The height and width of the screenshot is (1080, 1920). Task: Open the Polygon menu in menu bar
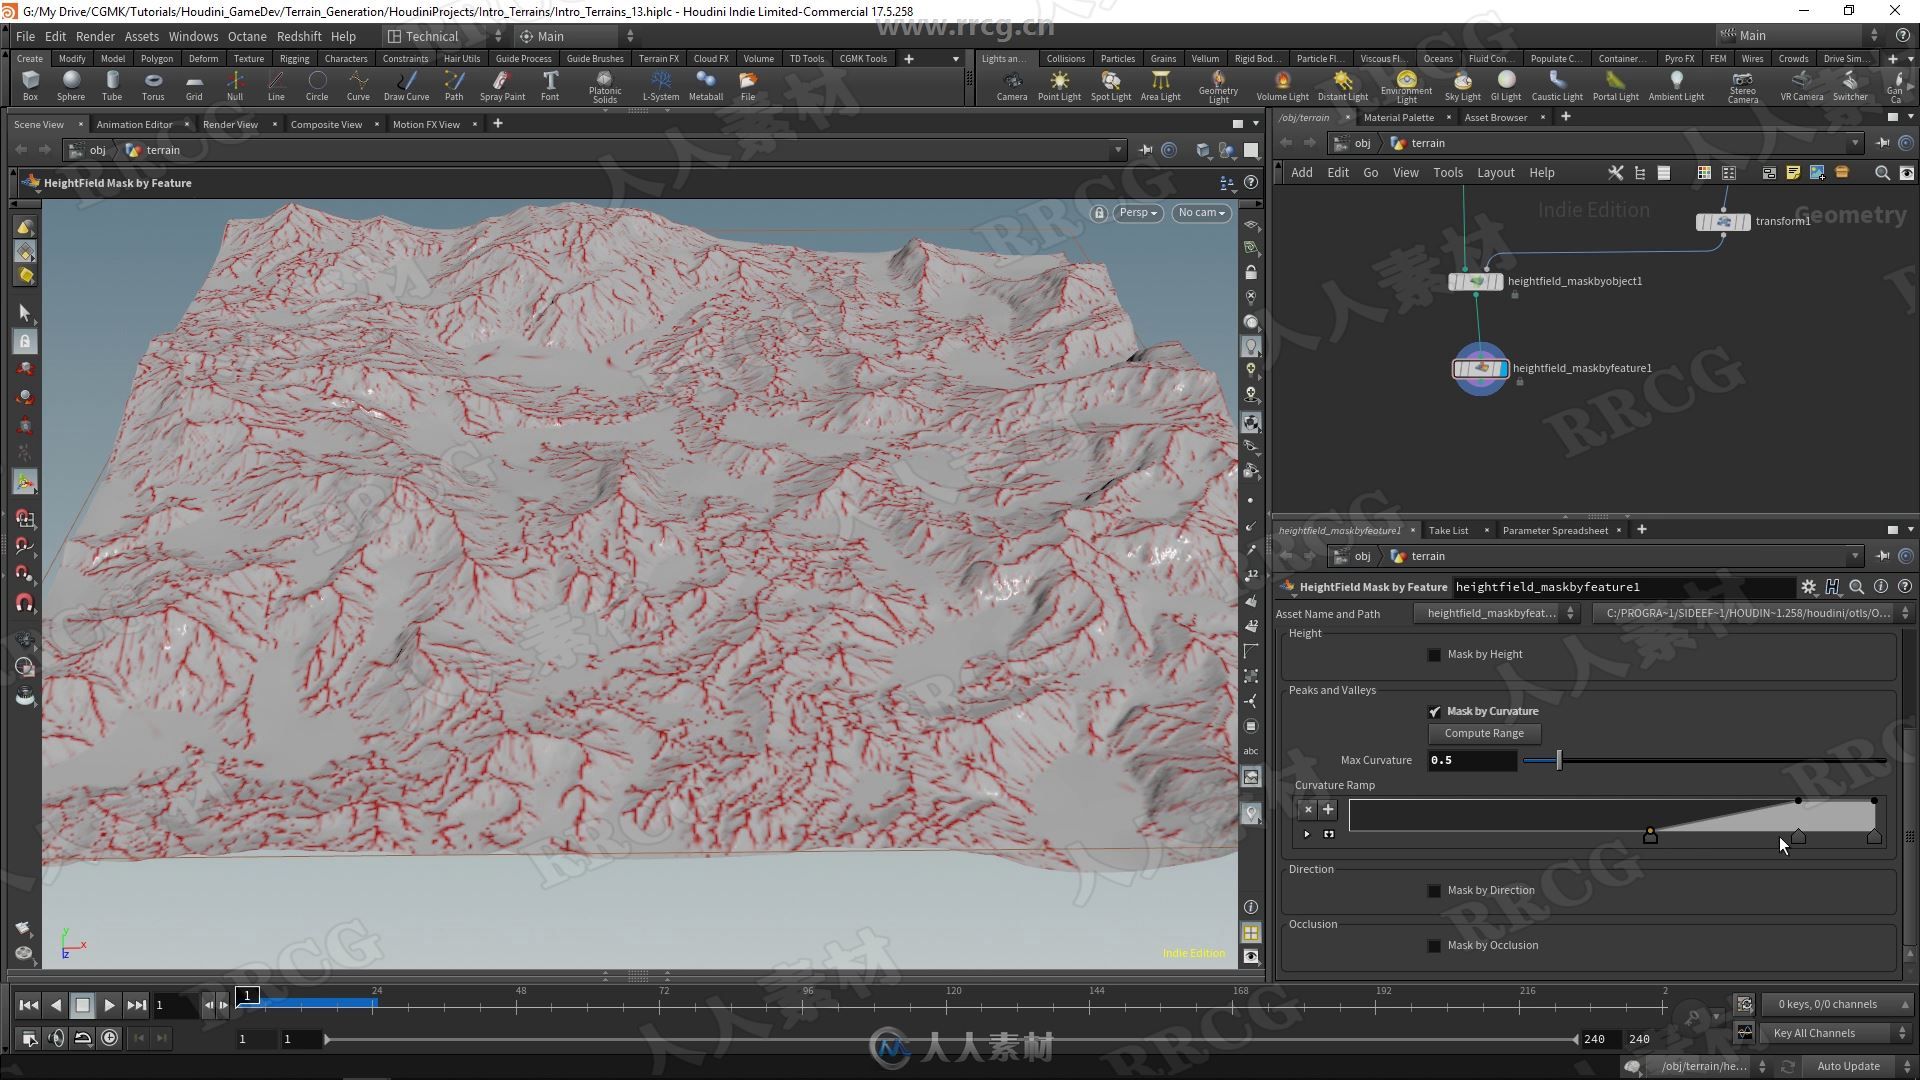coord(156,57)
